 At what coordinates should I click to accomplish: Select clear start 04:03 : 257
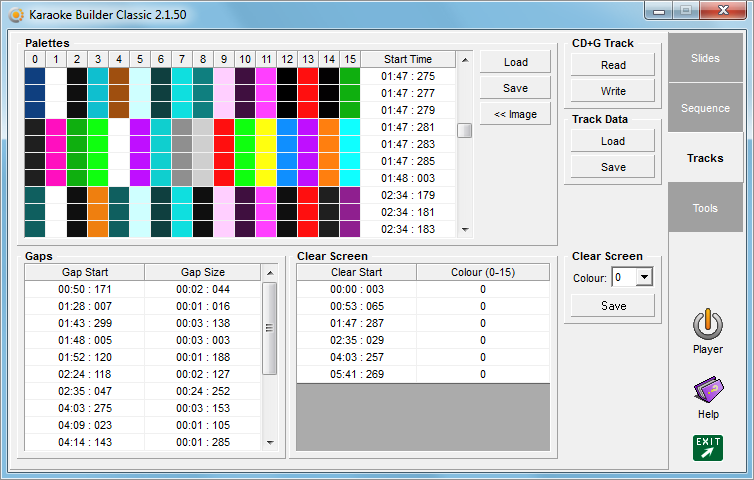(356, 357)
